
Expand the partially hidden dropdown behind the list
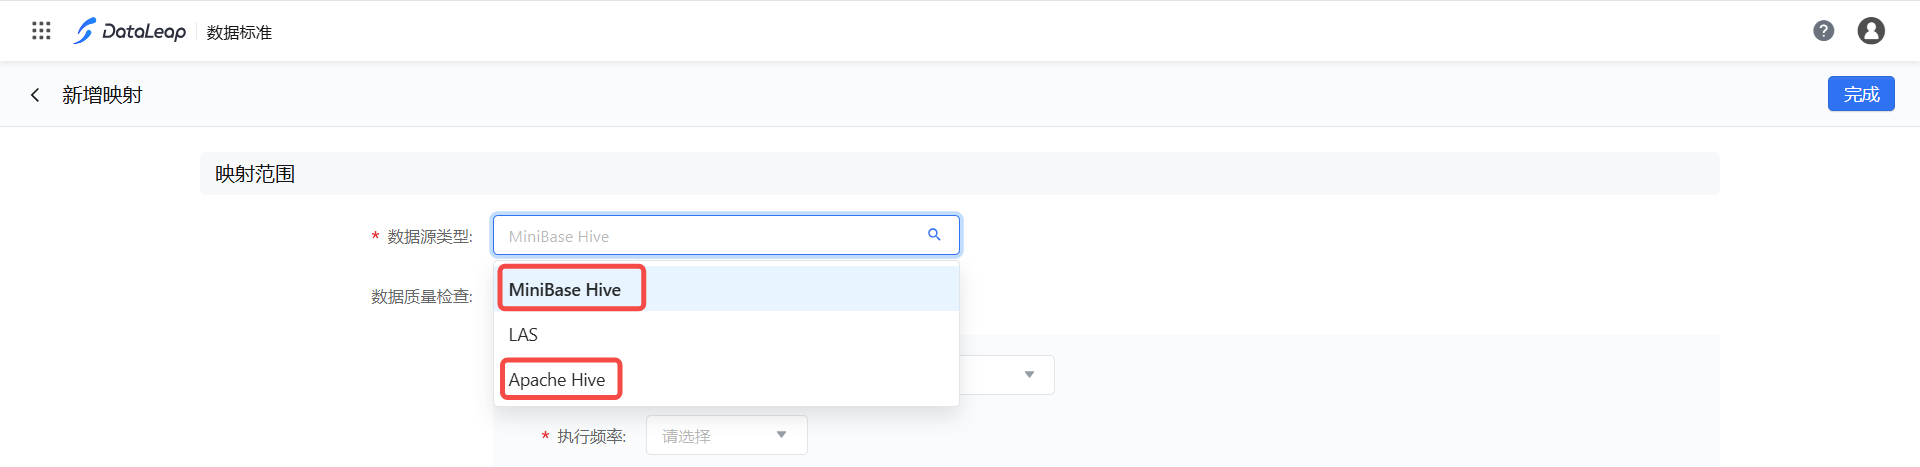click(x=1029, y=375)
